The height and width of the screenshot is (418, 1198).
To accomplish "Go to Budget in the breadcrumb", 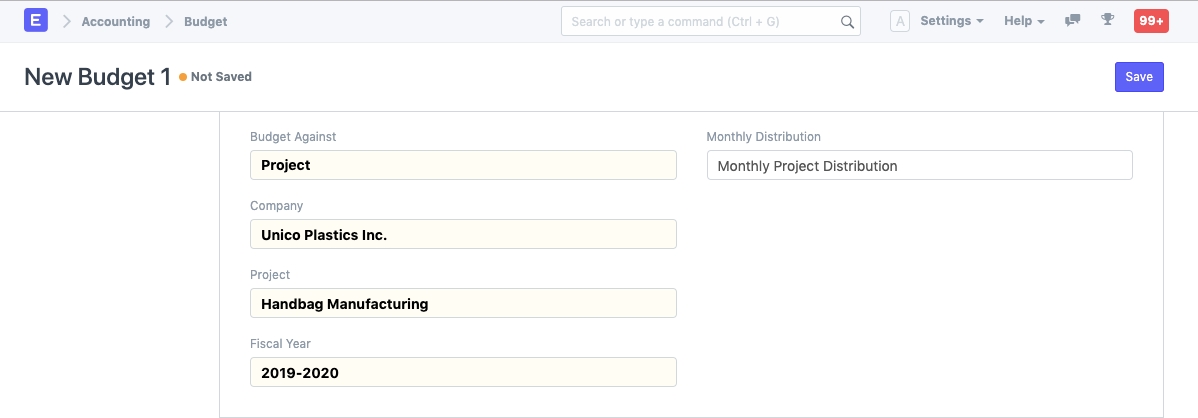I will click(x=205, y=21).
